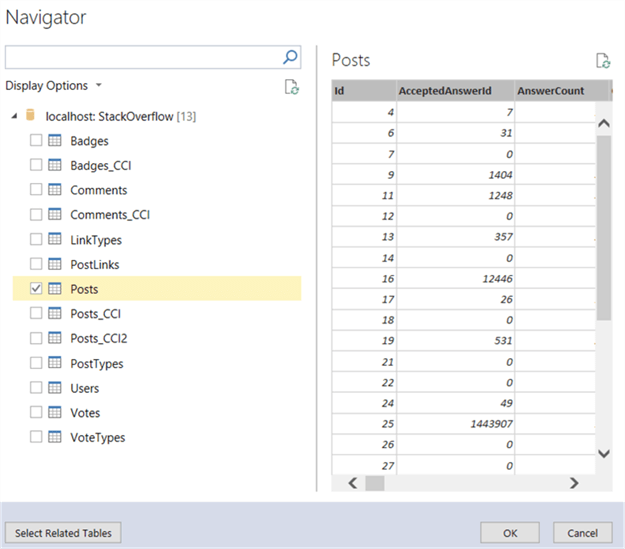Select the Users table row
The image size is (625, 549).
click(157, 388)
